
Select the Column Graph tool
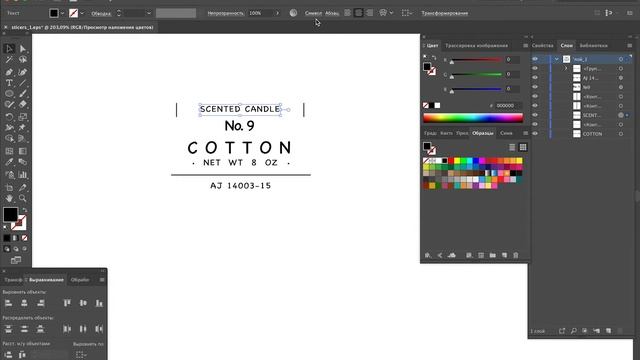pyautogui.click(x=23, y=175)
